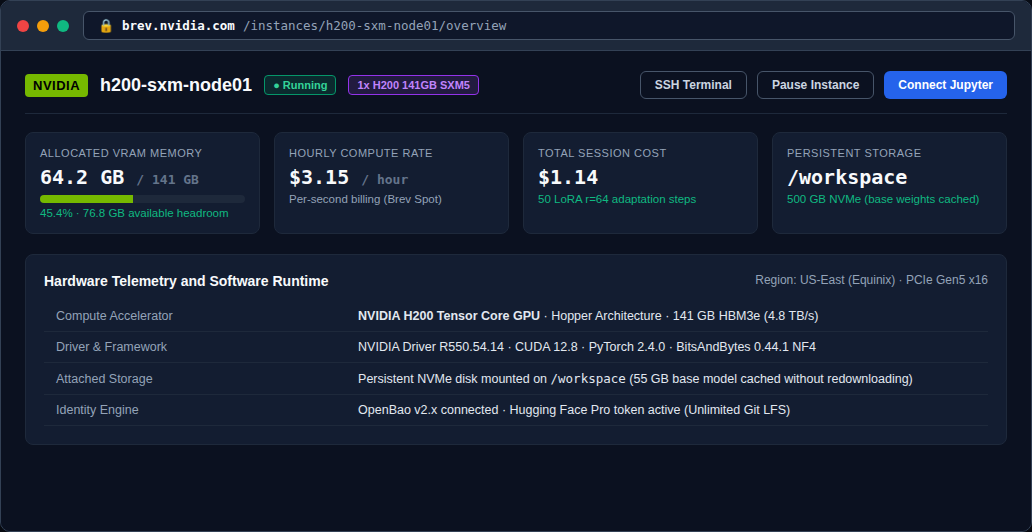Click the OpenBao v2.x connected value
Image resolution: width=1032 pixels, height=532 pixels.
point(428,410)
